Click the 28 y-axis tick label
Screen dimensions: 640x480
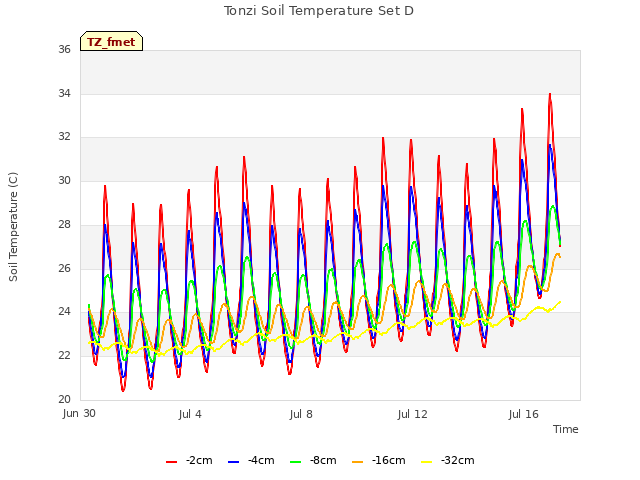click(64, 224)
